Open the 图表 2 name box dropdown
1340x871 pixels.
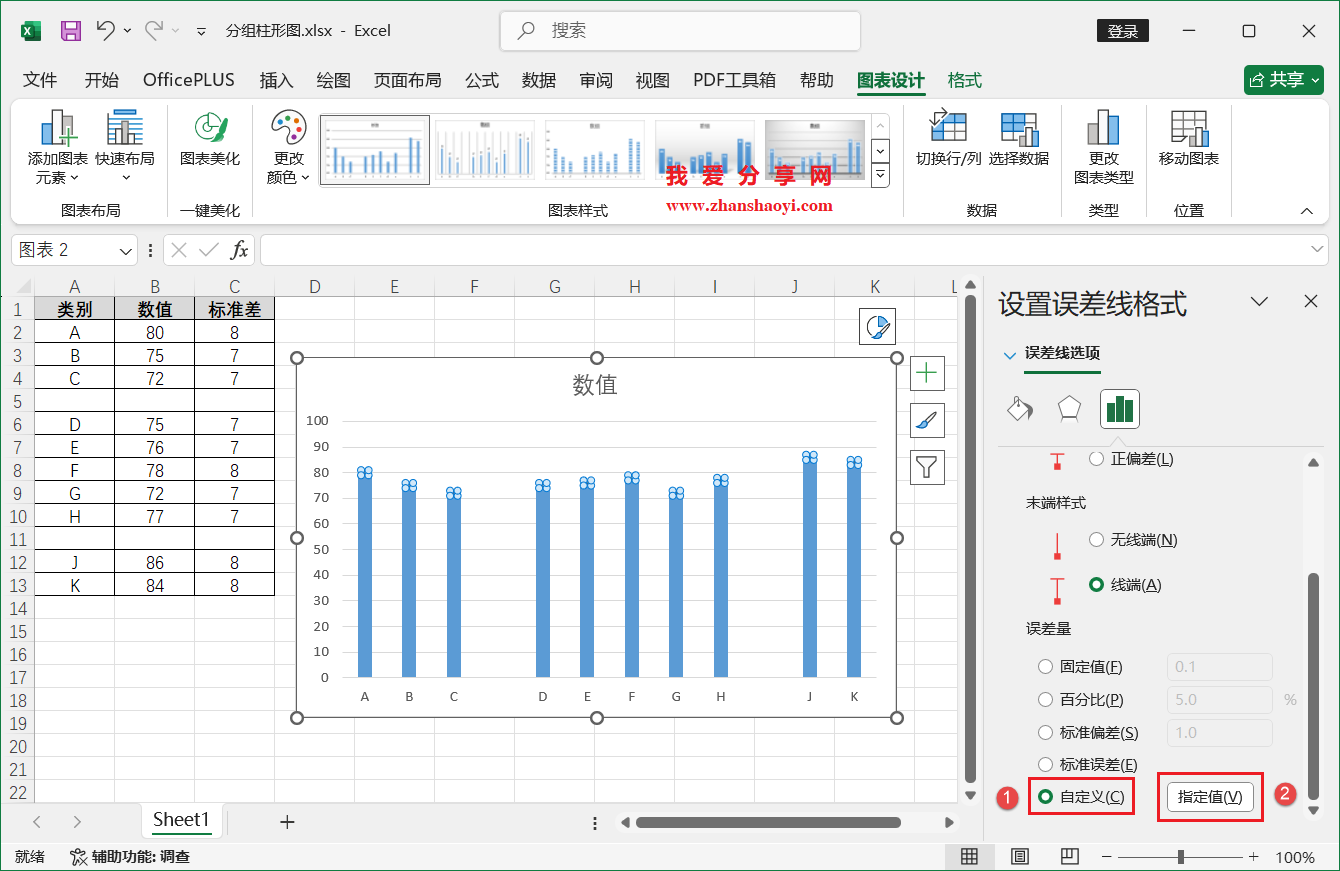[124, 250]
